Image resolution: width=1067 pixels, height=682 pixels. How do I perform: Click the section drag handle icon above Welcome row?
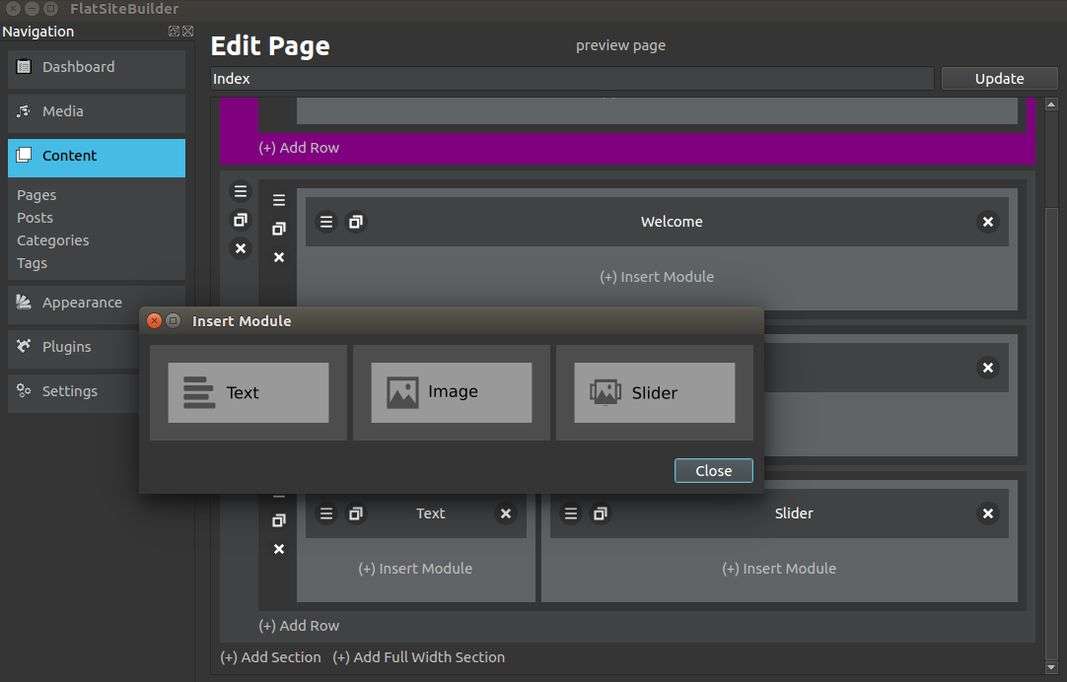pyautogui.click(x=240, y=191)
